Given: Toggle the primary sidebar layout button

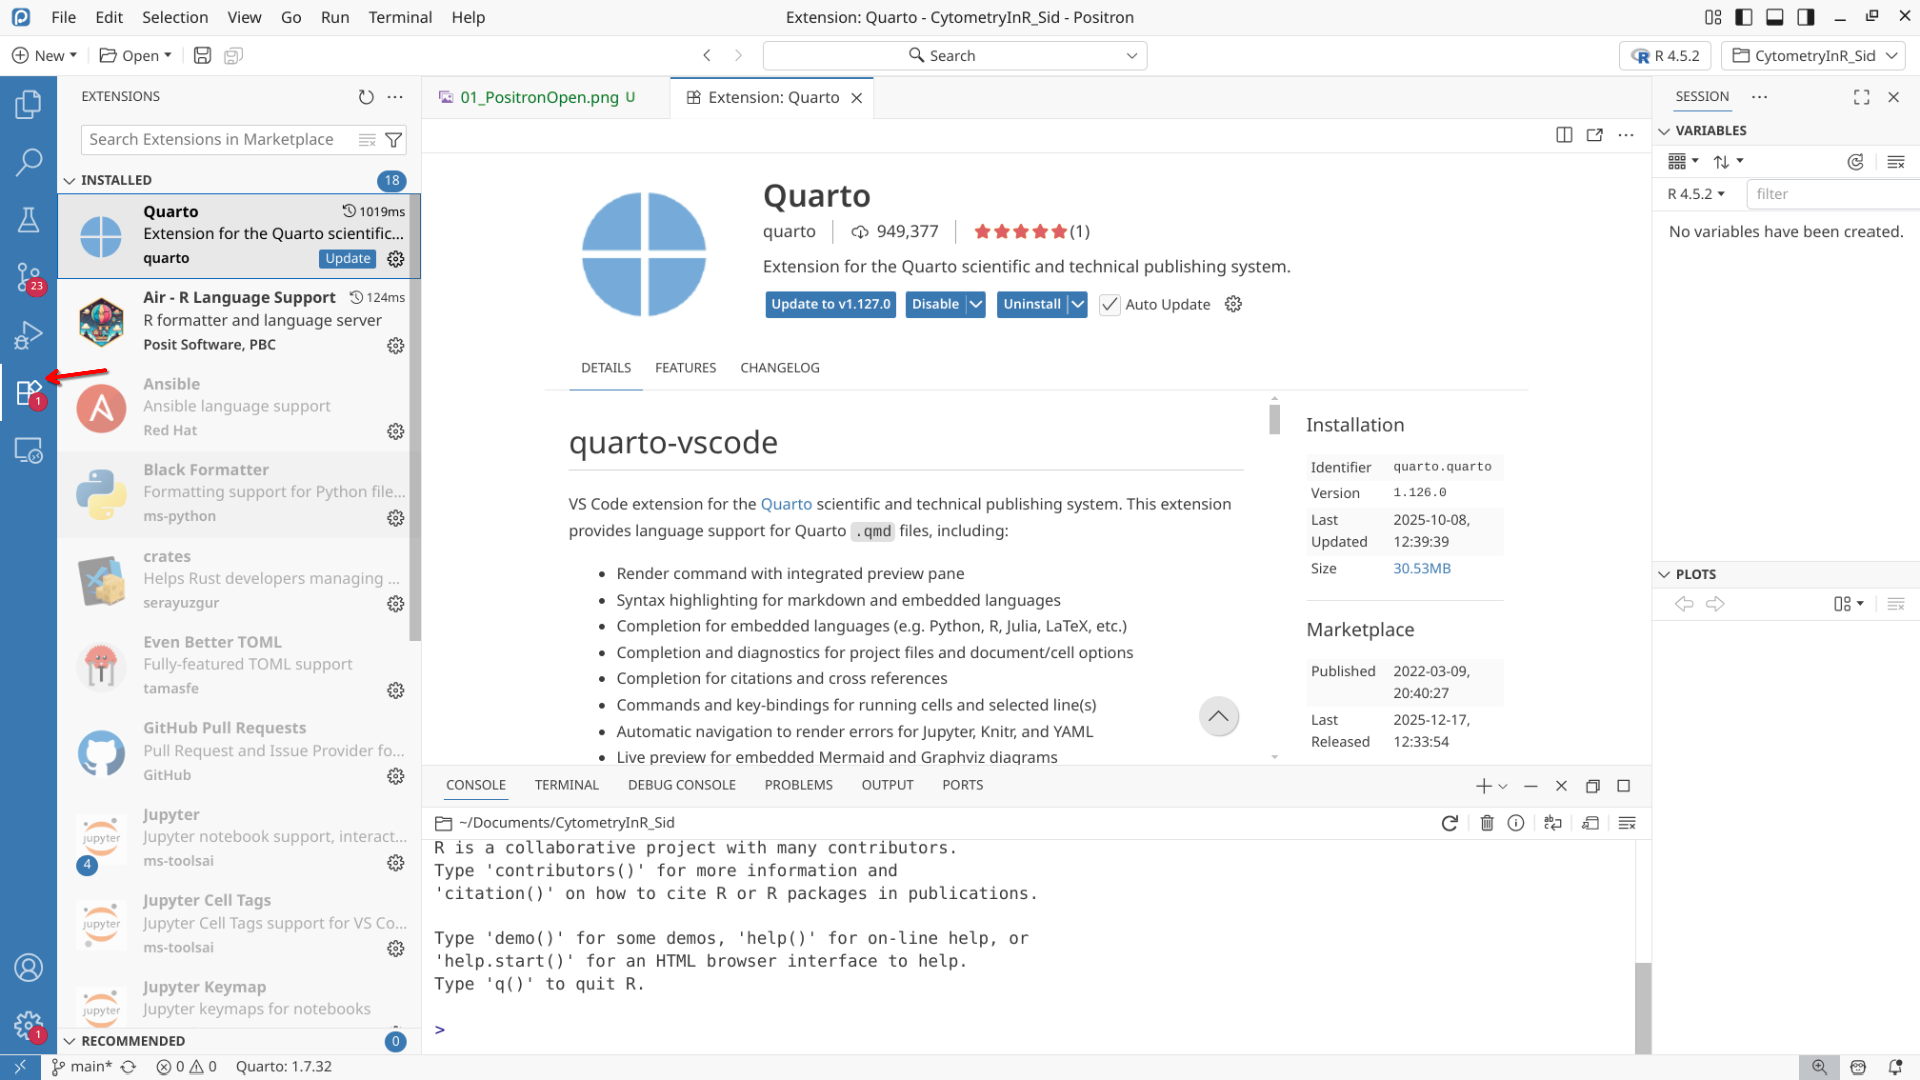Looking at the screenshot, I should pyautogui.click(x=1744, y=17).
